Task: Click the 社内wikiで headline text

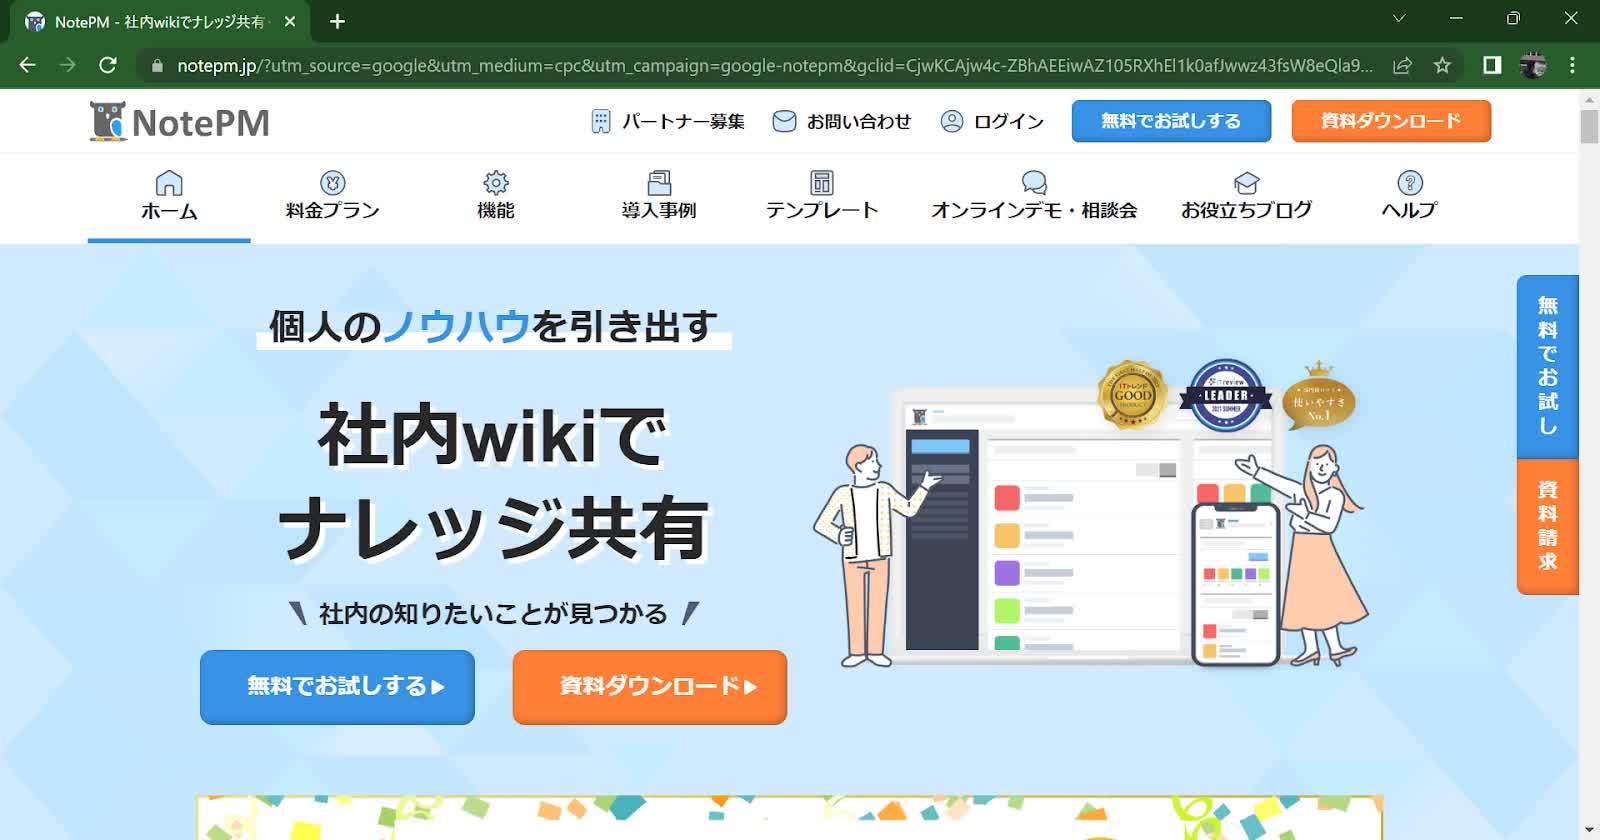Action: 492,436
